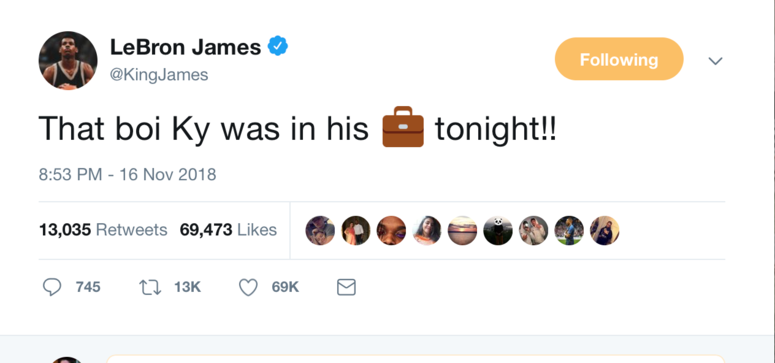Screen dimensions: 775x363
Task: Click the 745 replies count
Action: [88, 287]
